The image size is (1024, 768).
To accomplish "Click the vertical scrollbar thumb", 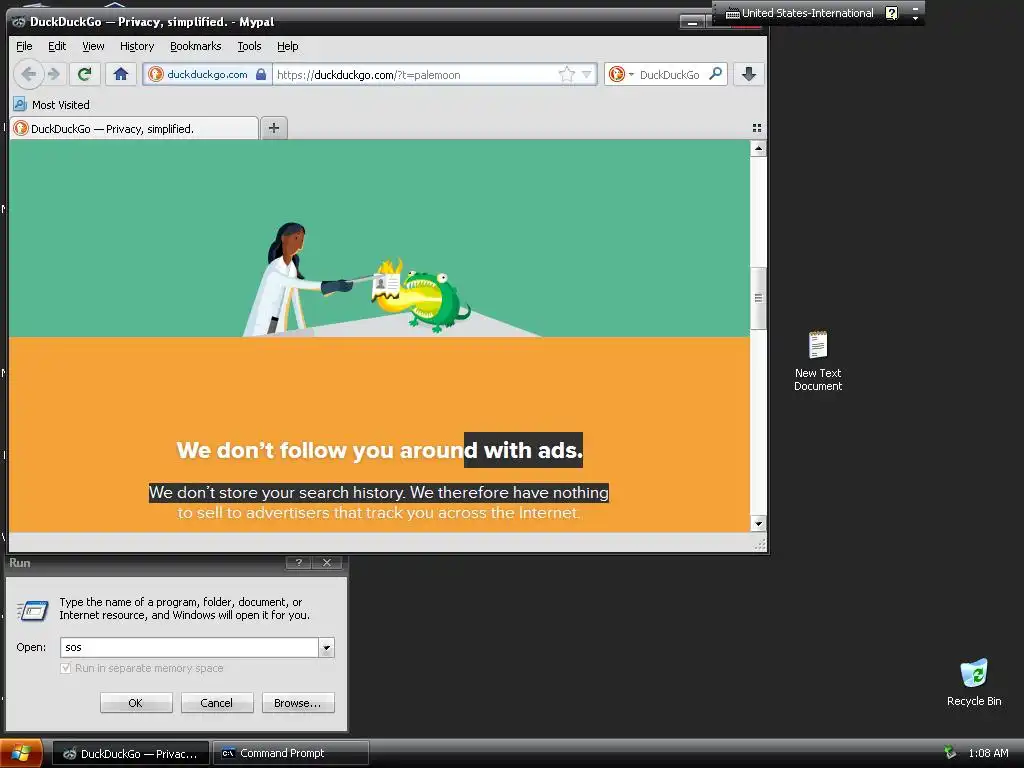I will (758, 298).
